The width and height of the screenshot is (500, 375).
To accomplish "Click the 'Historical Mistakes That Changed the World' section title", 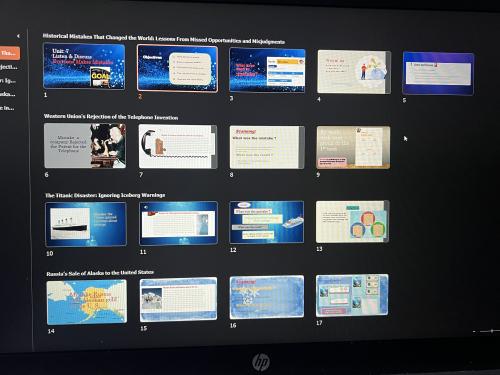I will coord(164,39).
